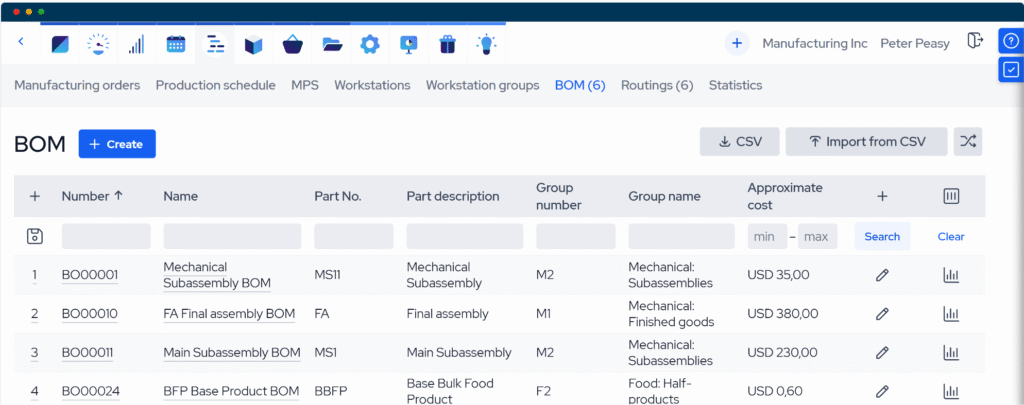Open the calendar icon in top toolbar
1024x405 pixels.
point(176,44)
